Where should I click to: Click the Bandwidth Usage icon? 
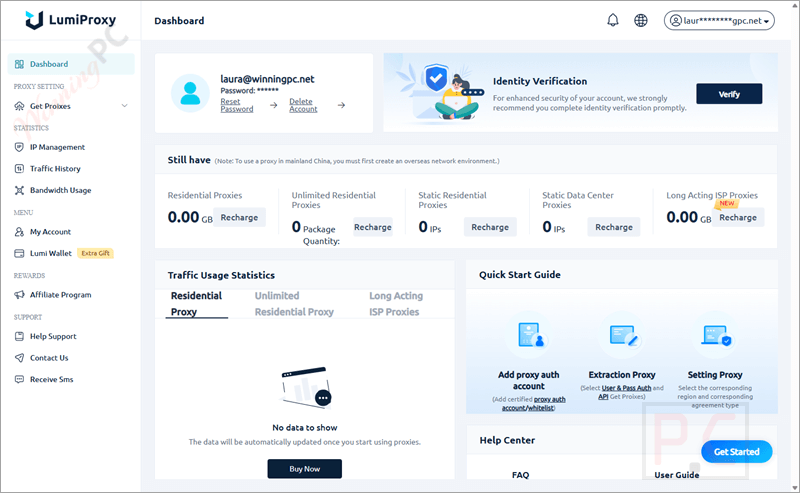click(19, 190)
